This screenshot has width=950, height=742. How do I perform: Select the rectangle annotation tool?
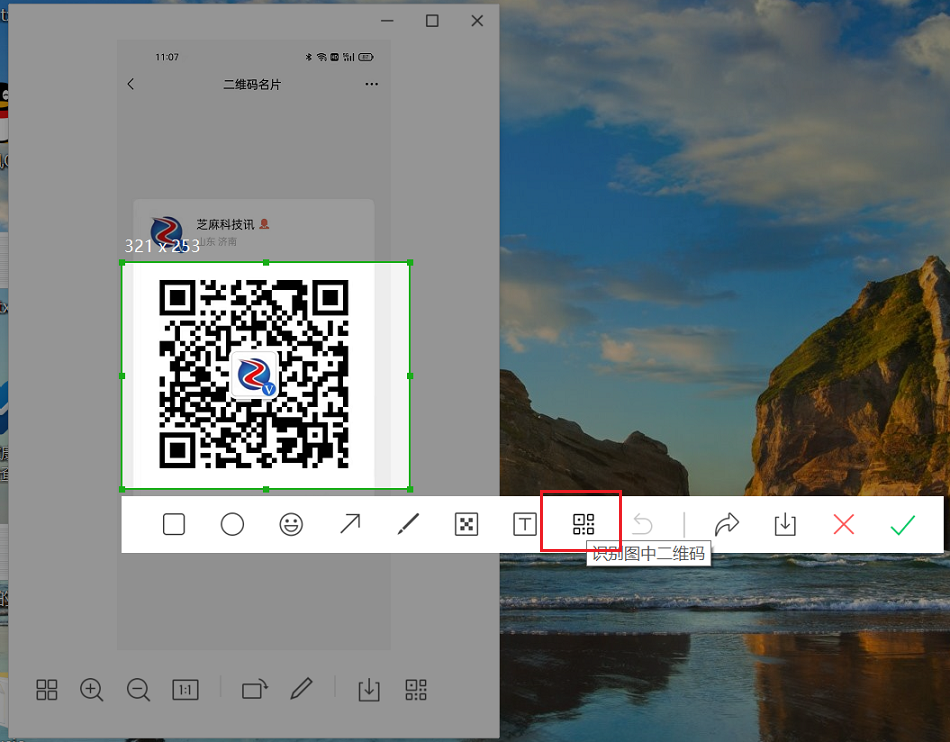click(174, 524)
